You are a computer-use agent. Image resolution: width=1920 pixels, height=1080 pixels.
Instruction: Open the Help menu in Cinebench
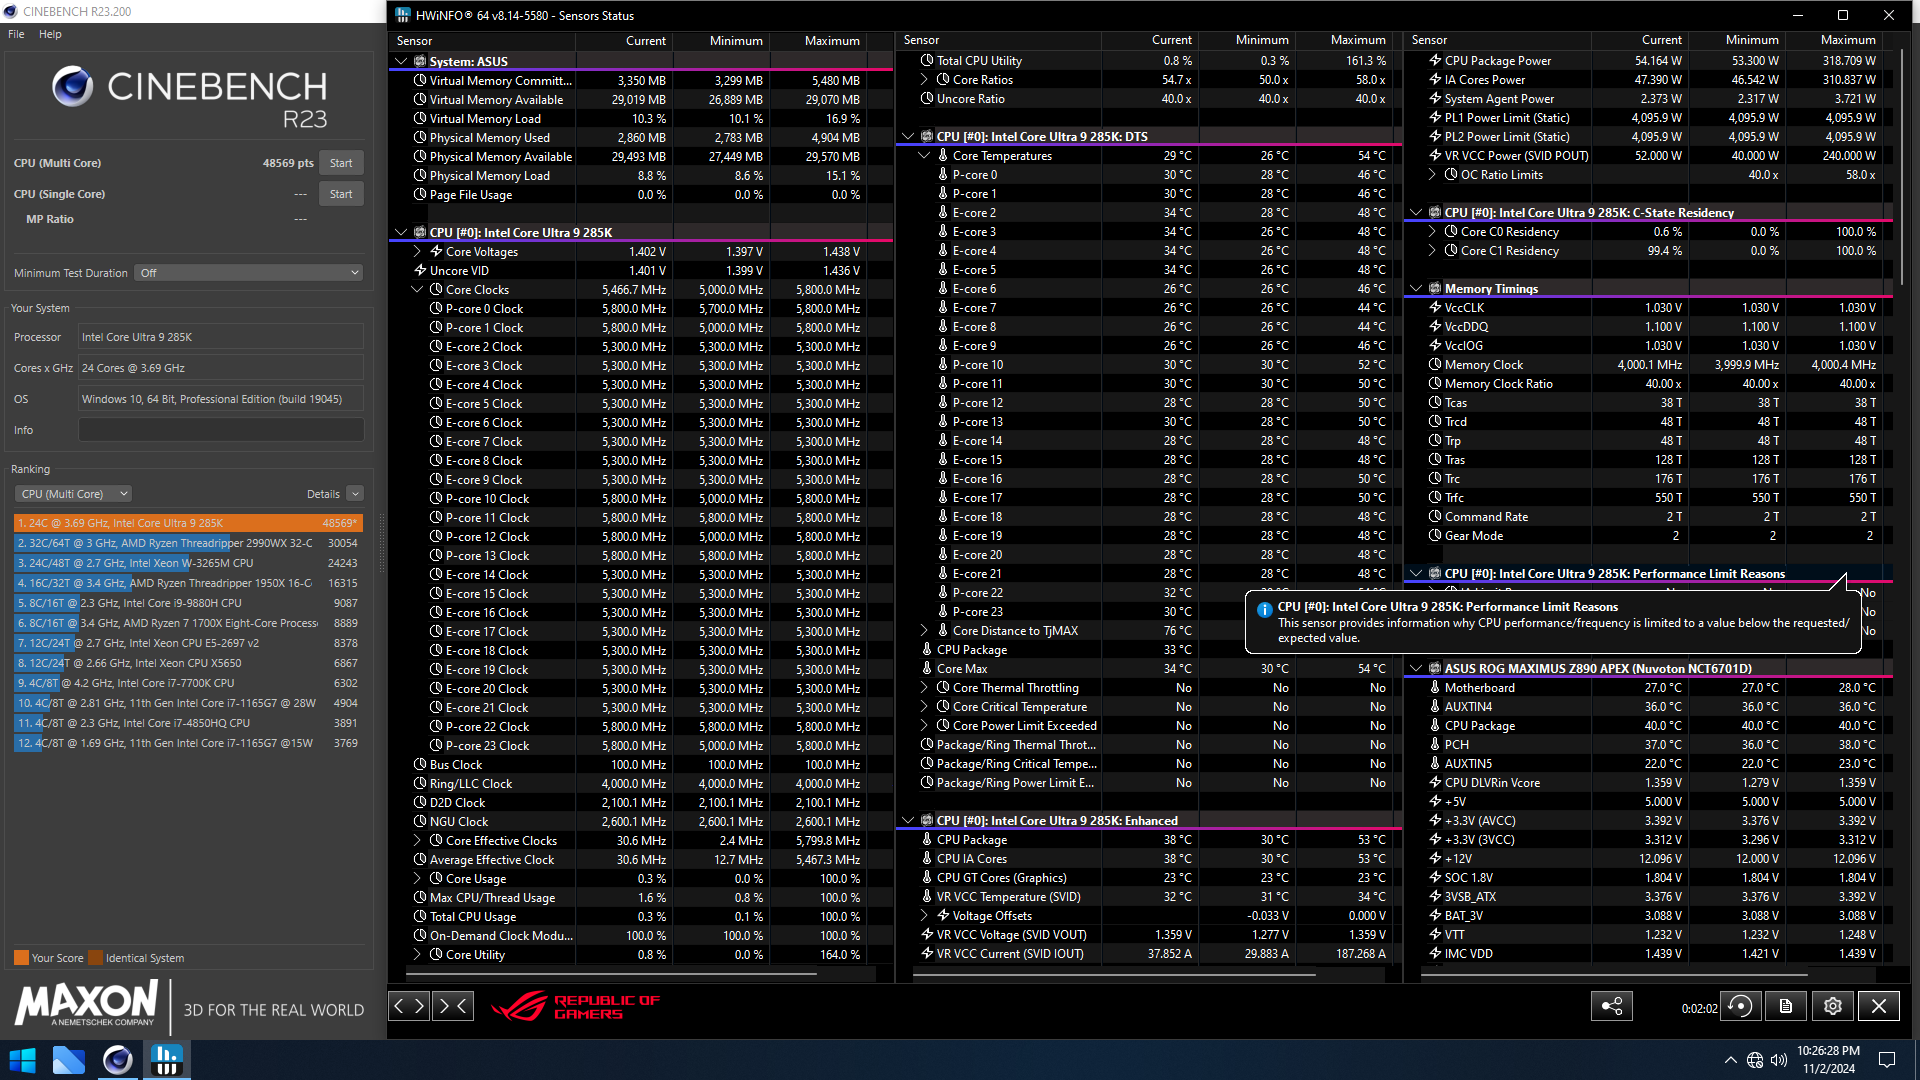50,34
